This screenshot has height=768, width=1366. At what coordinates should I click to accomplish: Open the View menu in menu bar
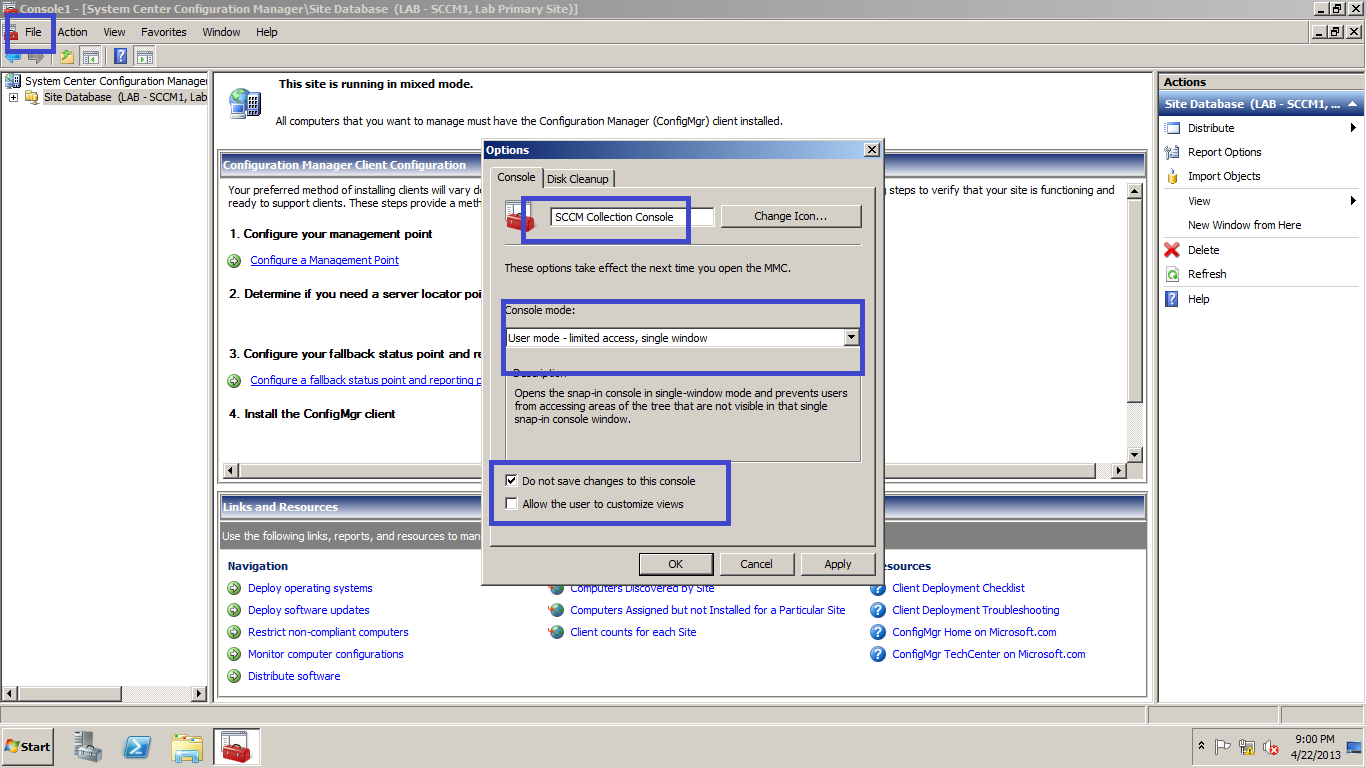(x=114, y=32)
